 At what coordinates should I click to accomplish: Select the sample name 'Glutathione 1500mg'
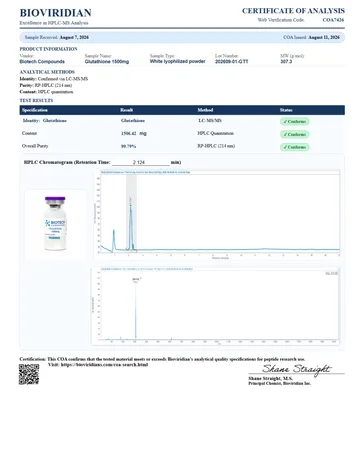[107, 62]
